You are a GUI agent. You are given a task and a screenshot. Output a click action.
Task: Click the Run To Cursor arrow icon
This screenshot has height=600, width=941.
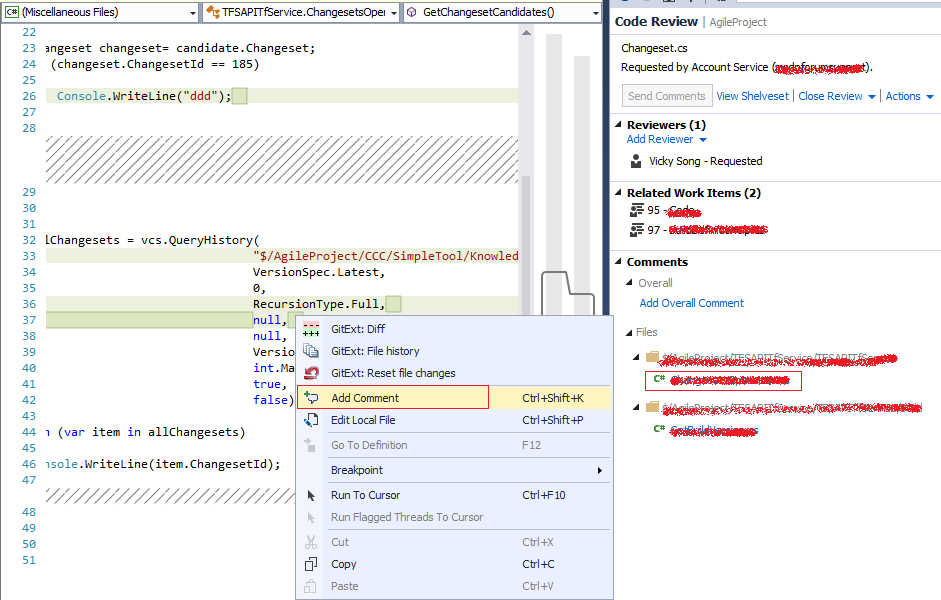pos(311,495)
